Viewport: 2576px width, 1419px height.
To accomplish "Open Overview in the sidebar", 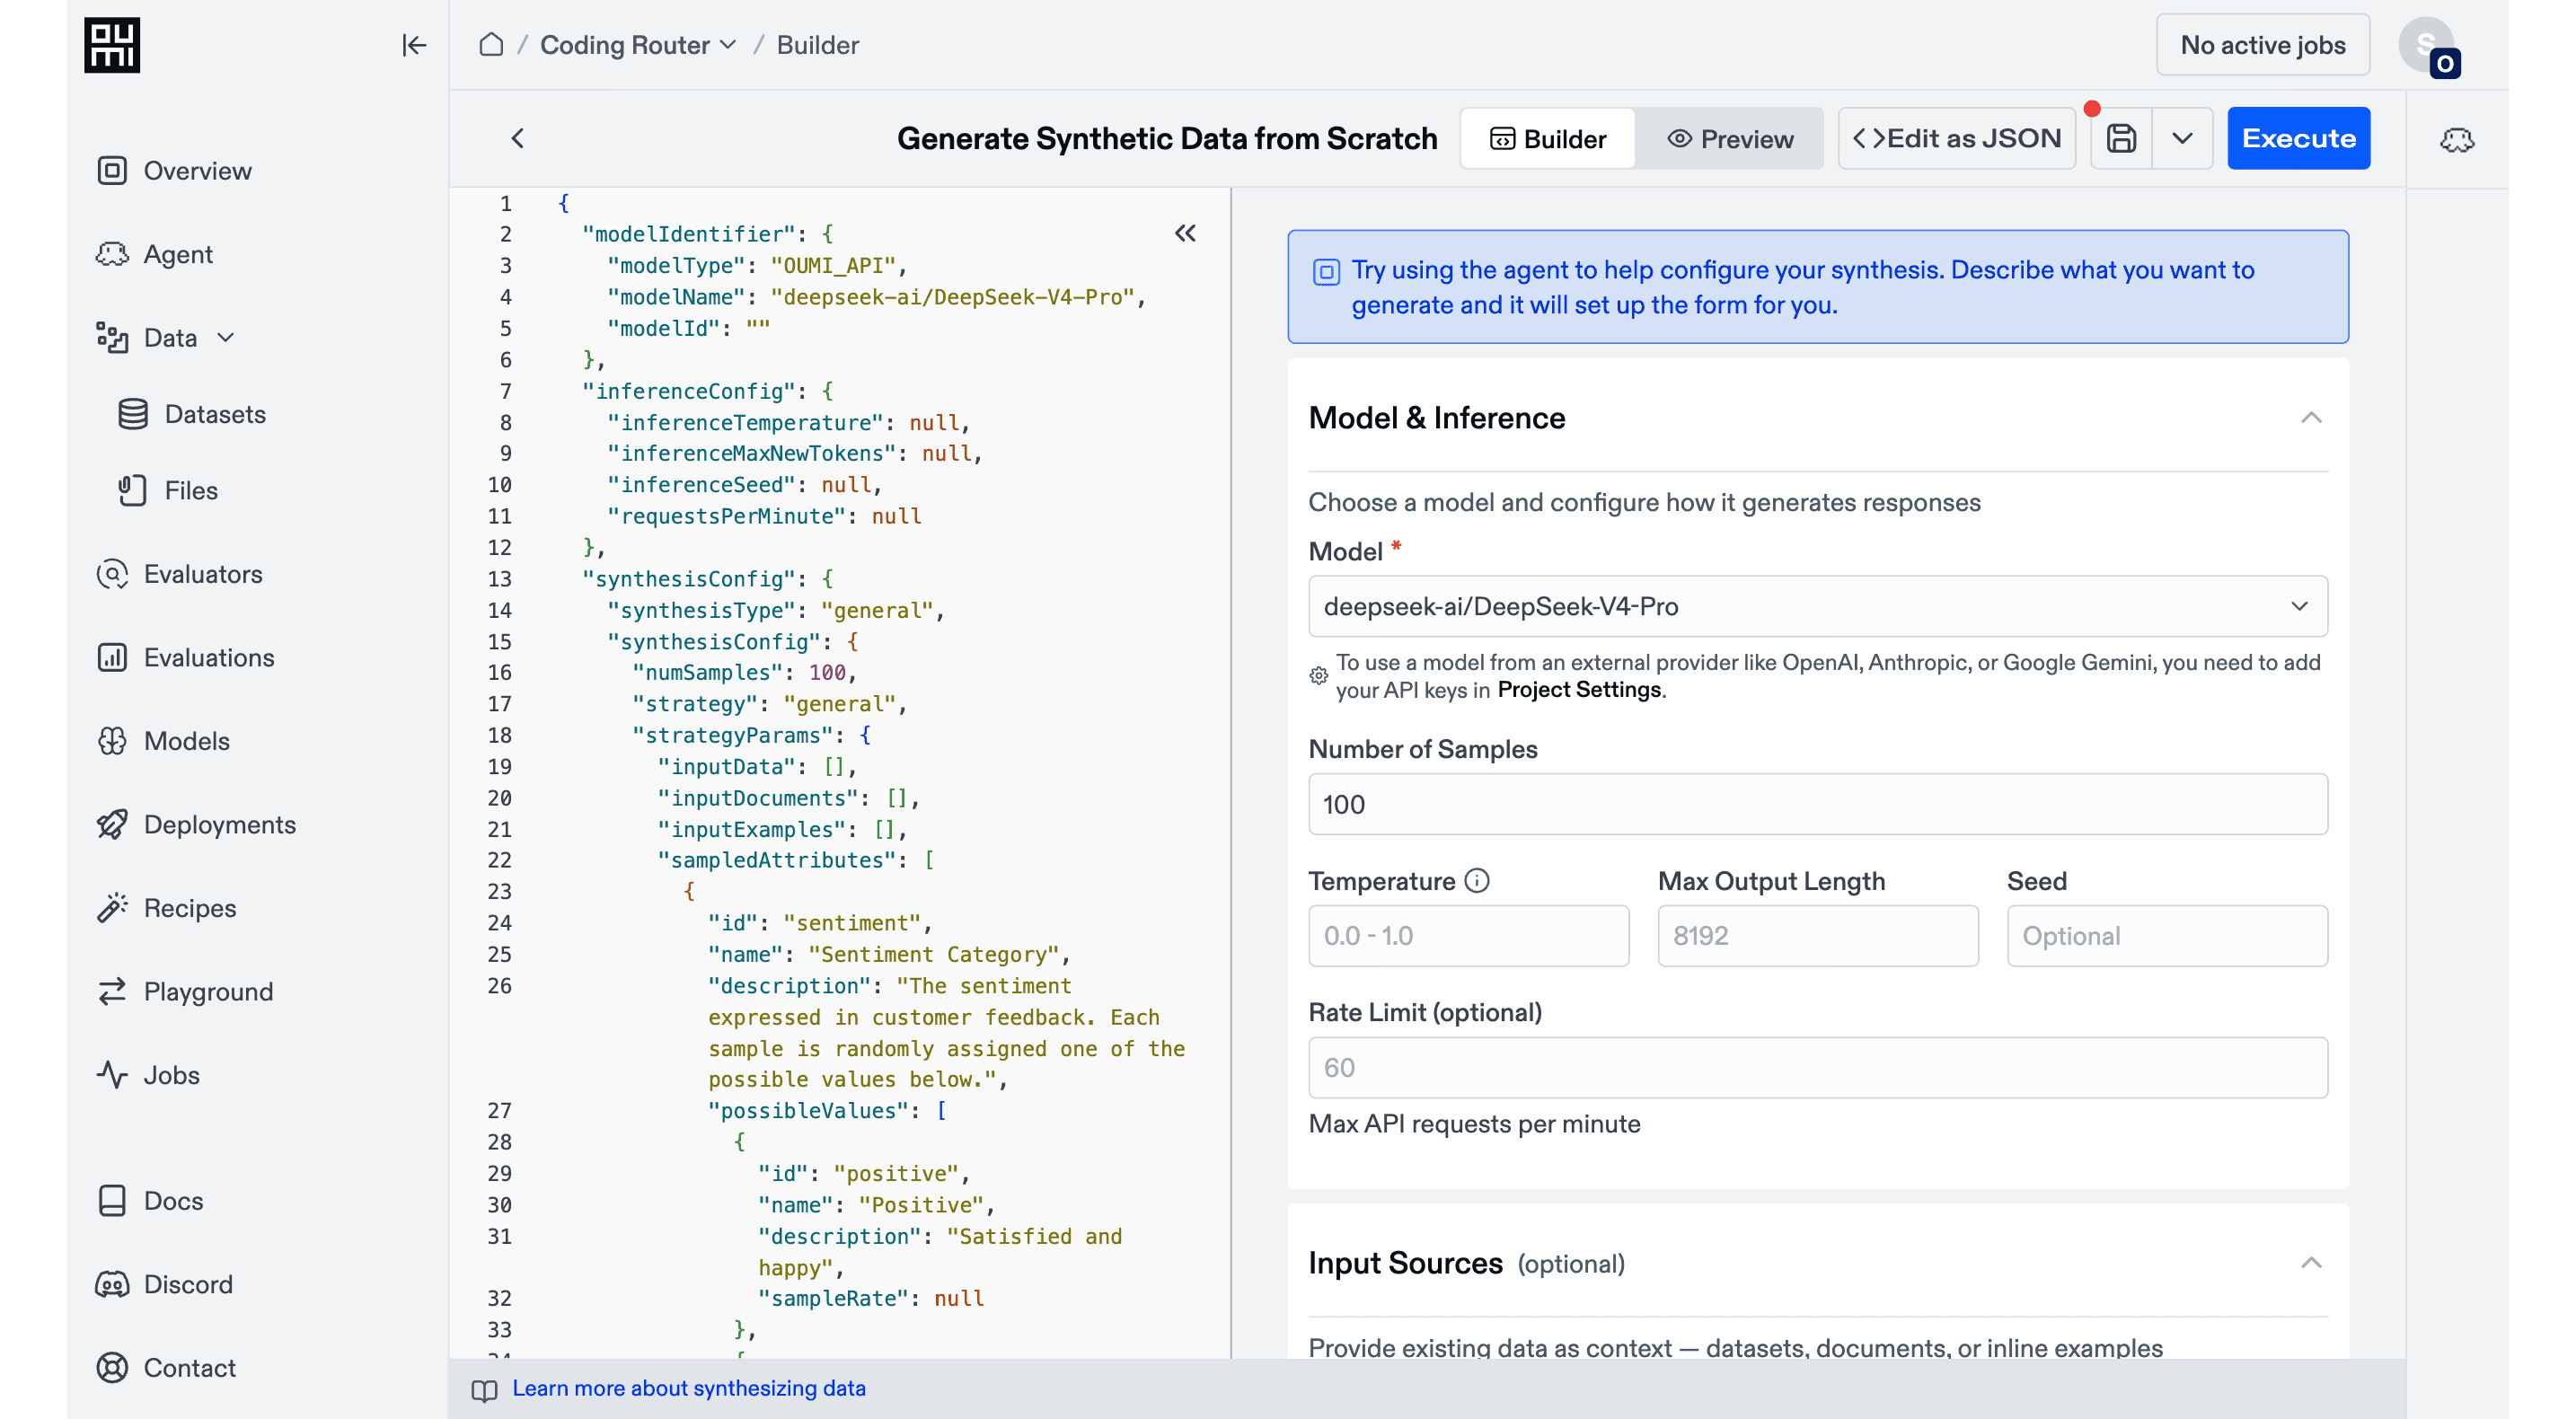I will 197,171.
